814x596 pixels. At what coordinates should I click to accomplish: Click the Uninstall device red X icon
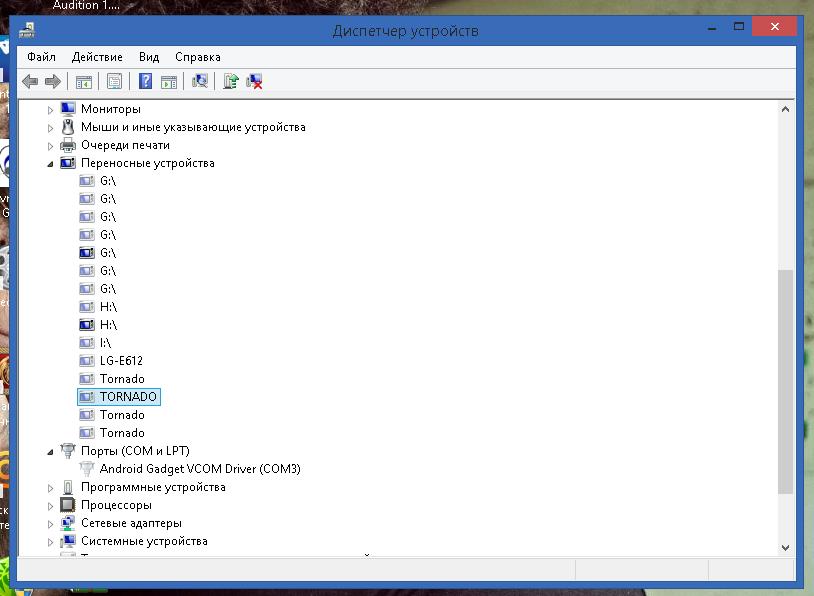(x=255, y=82)
